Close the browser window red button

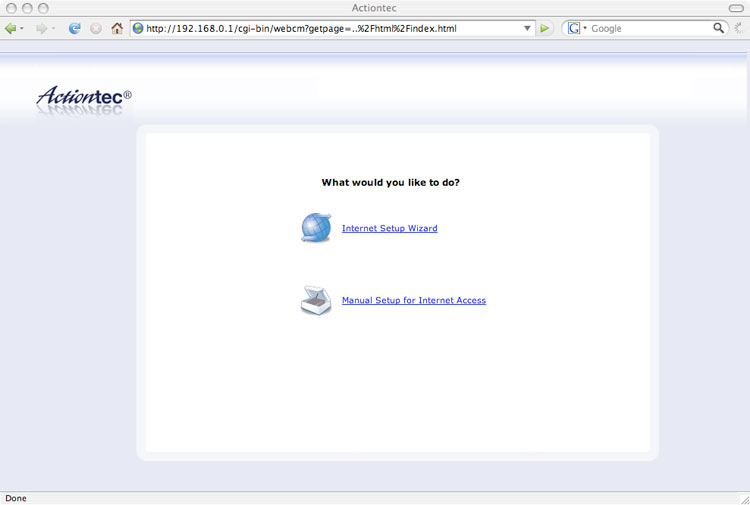point(11,8)
